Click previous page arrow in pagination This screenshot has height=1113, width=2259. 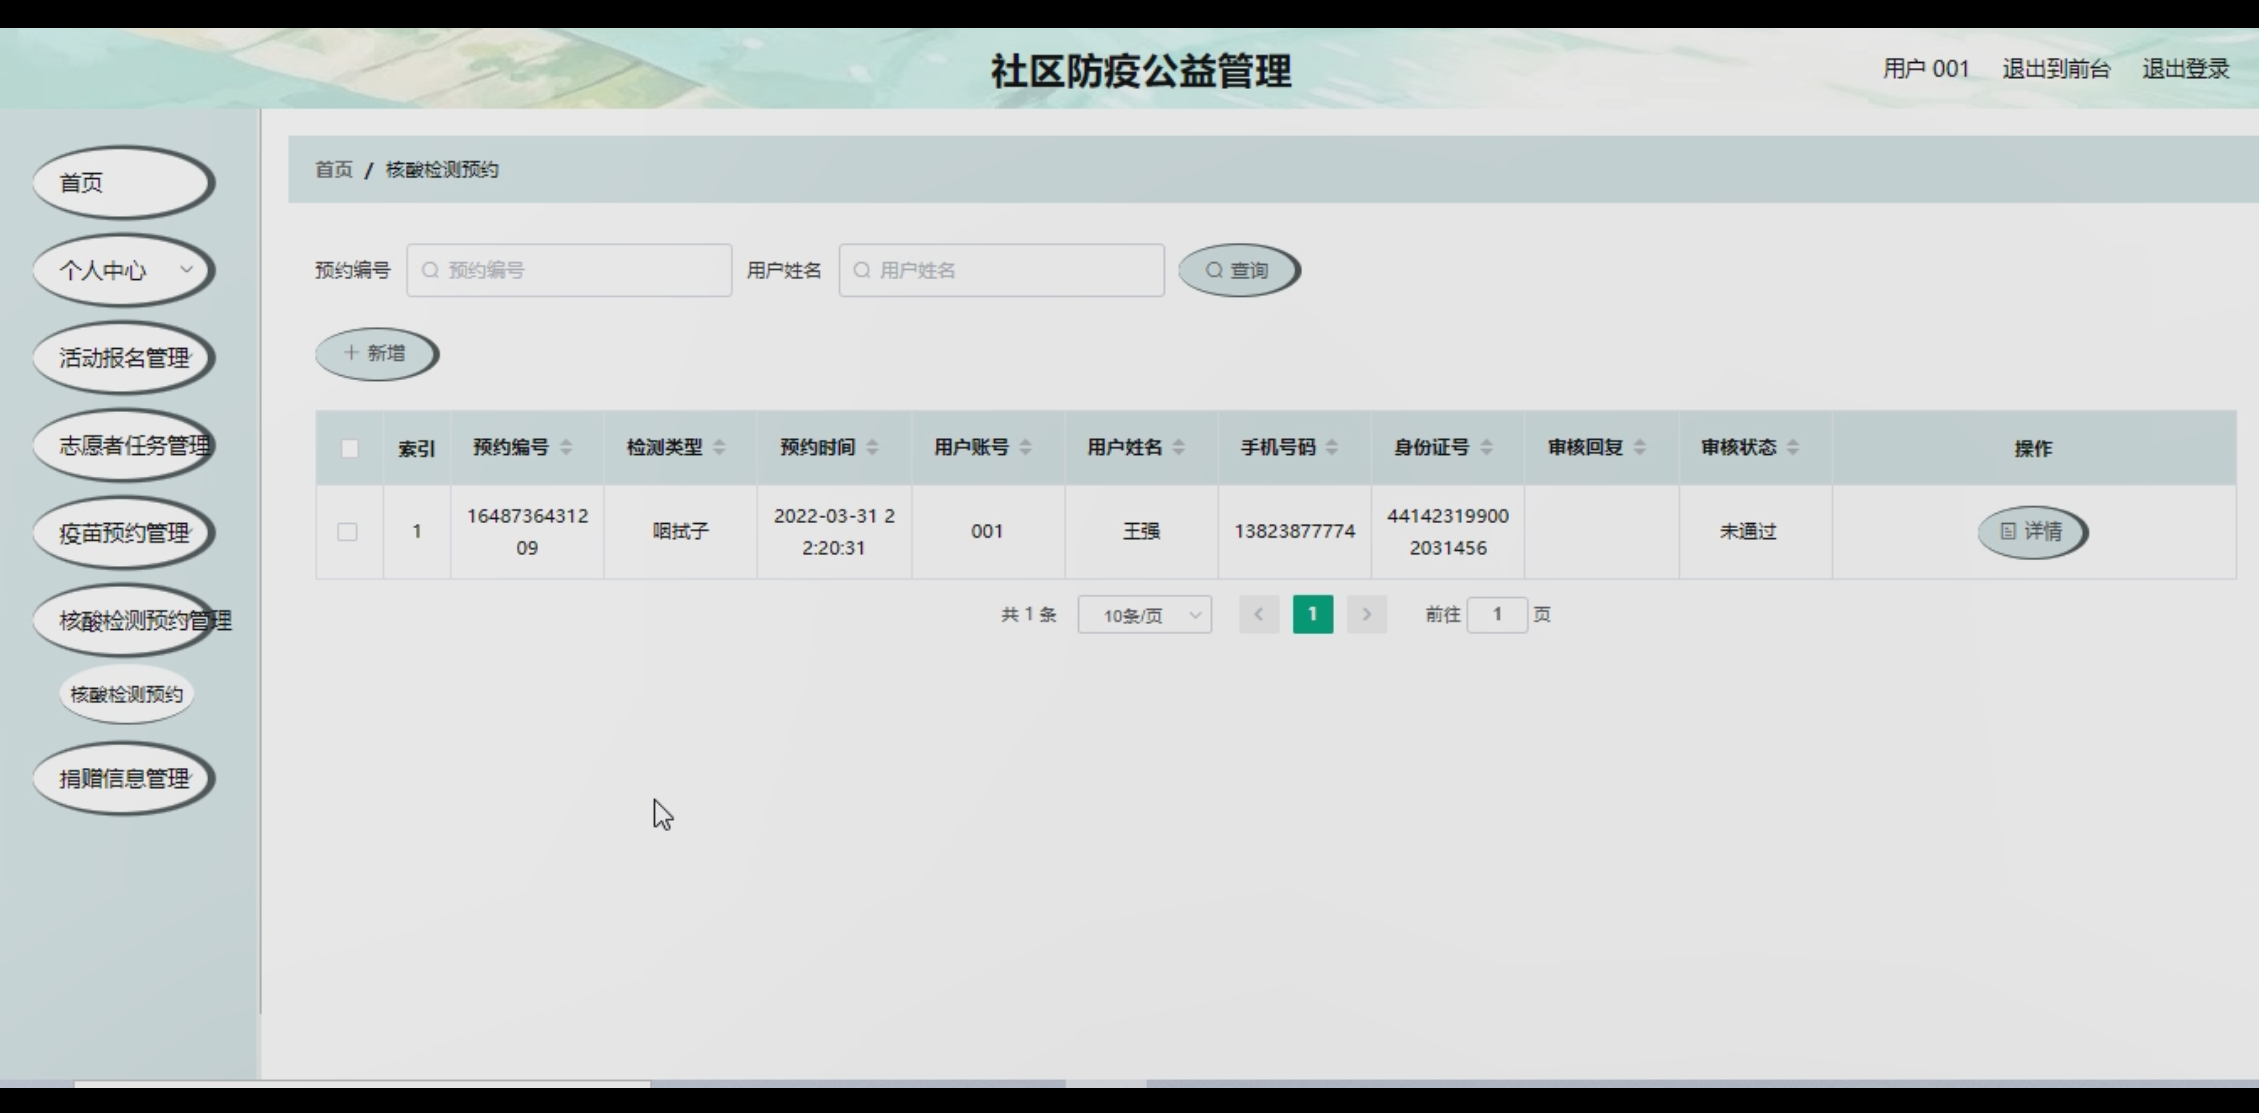(1259, 614)
